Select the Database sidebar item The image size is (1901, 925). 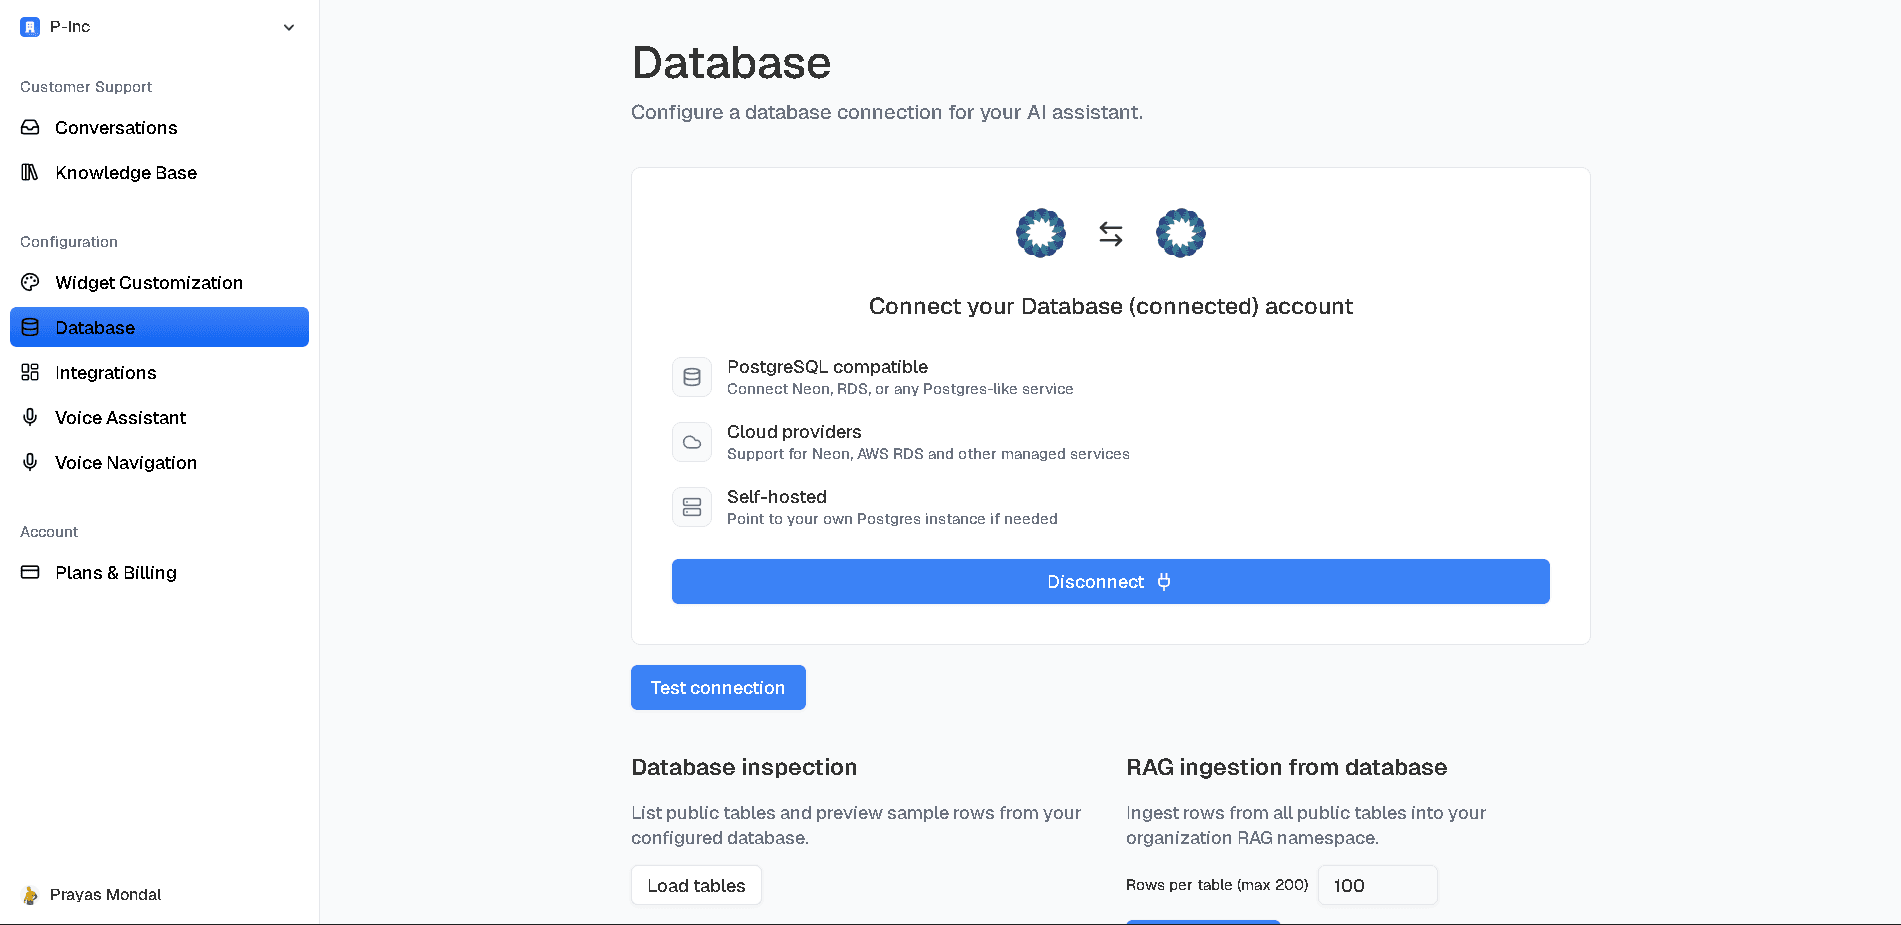point(159,328)
